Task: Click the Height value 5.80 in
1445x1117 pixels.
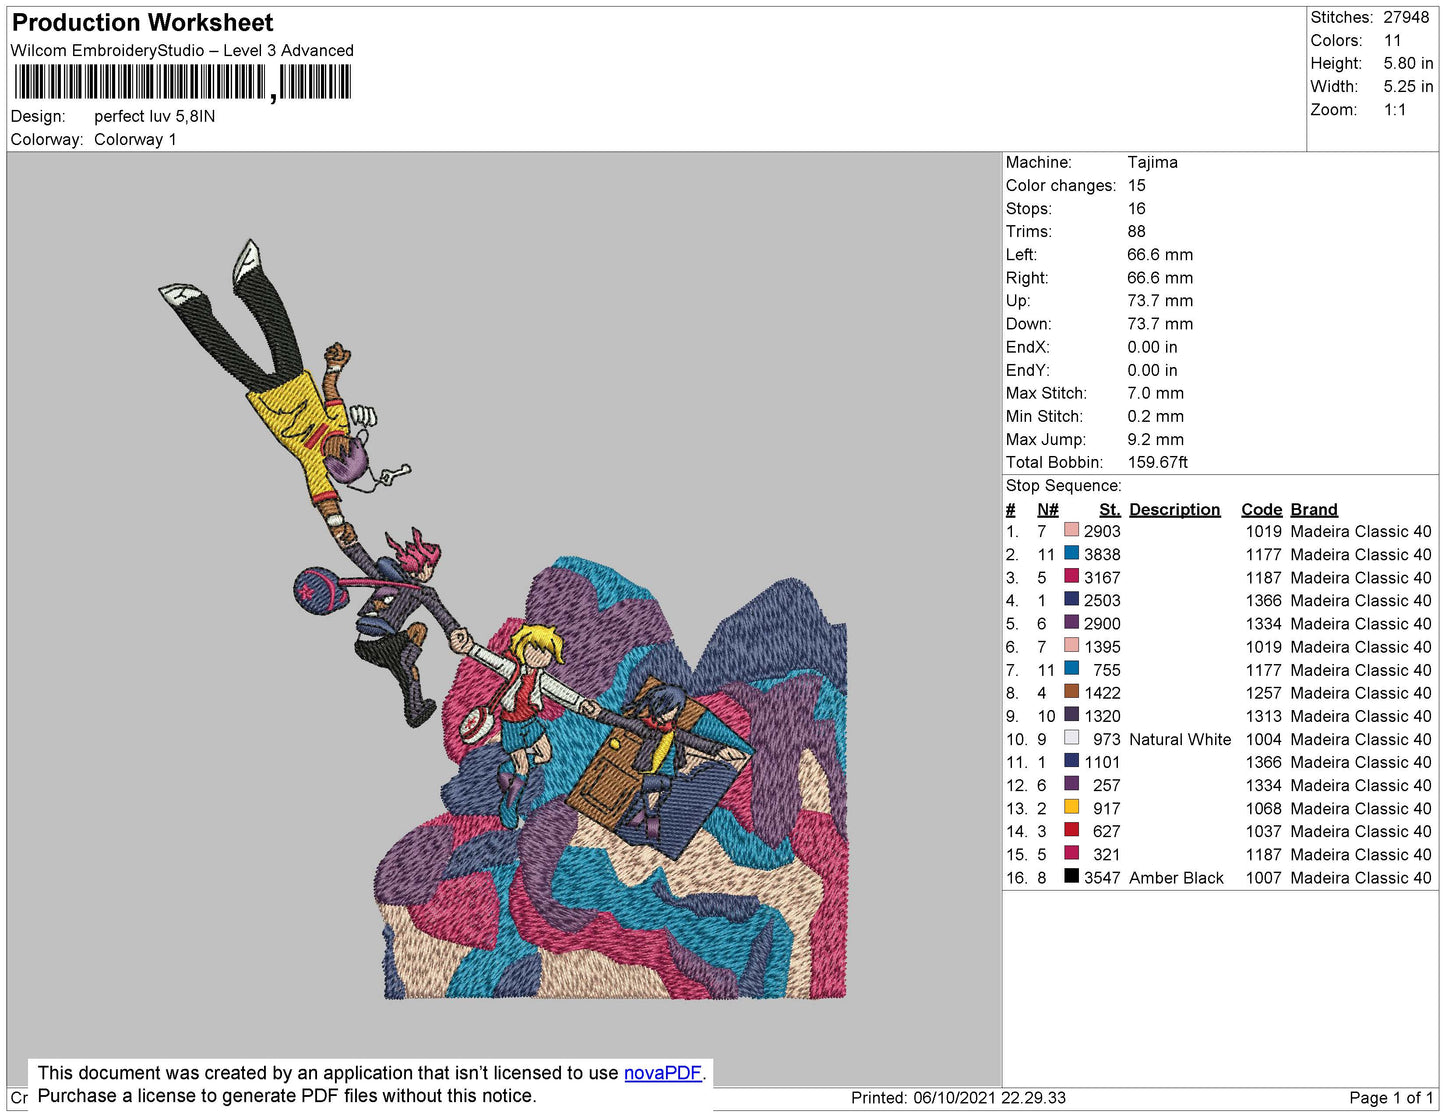Action: pyautogui.click(x=1408, y=63)
